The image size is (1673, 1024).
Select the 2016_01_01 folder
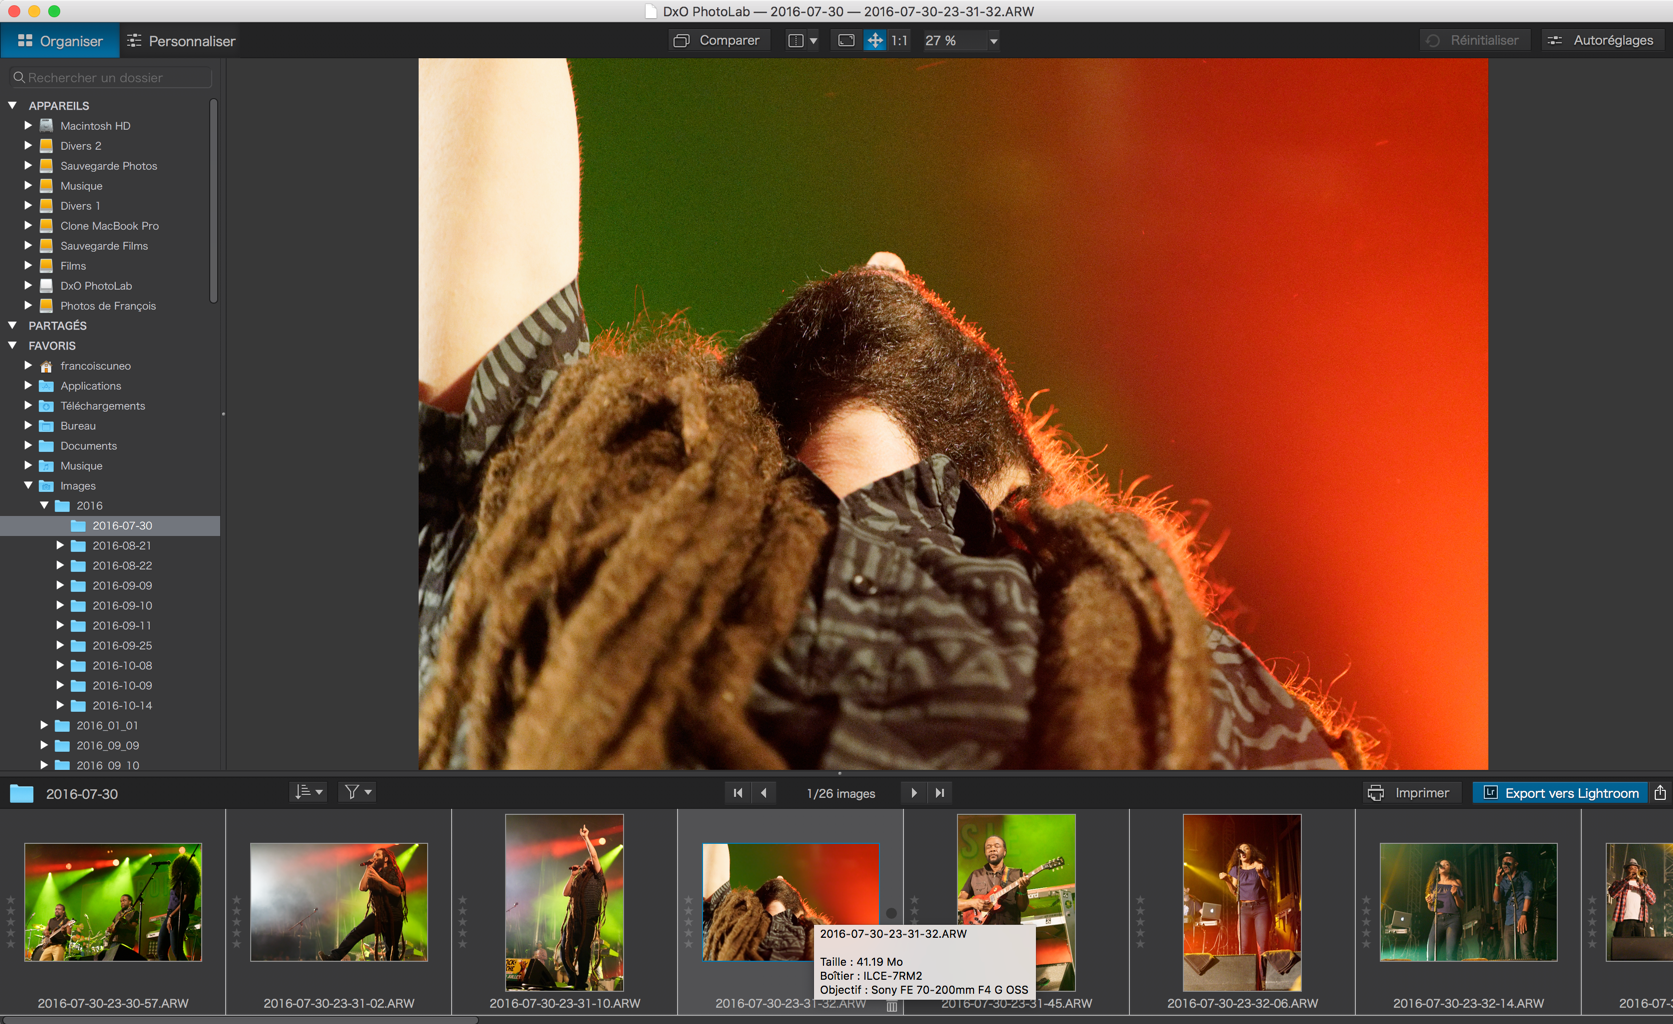tap(107, 726)
